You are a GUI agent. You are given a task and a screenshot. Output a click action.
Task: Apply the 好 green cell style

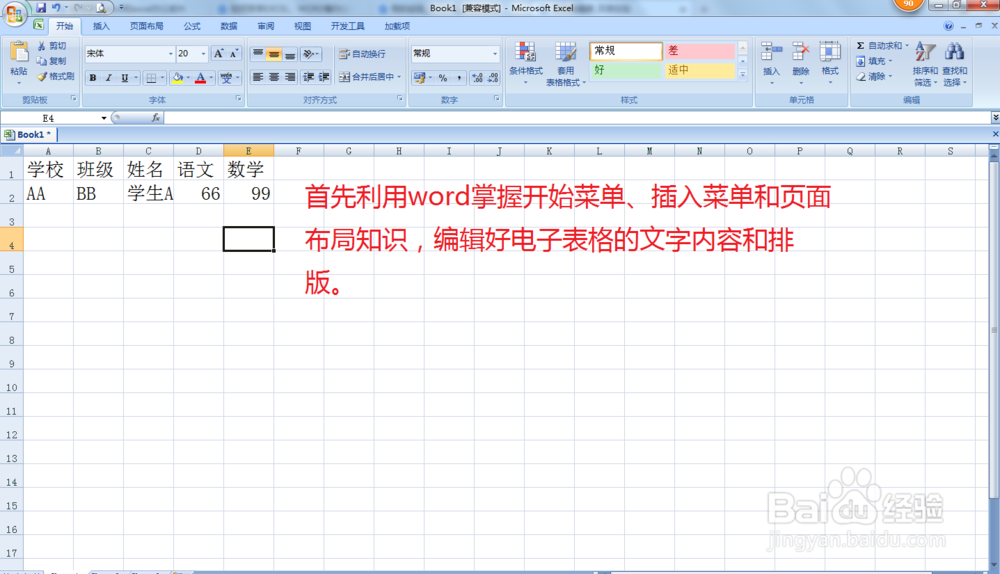click(626, 70)
